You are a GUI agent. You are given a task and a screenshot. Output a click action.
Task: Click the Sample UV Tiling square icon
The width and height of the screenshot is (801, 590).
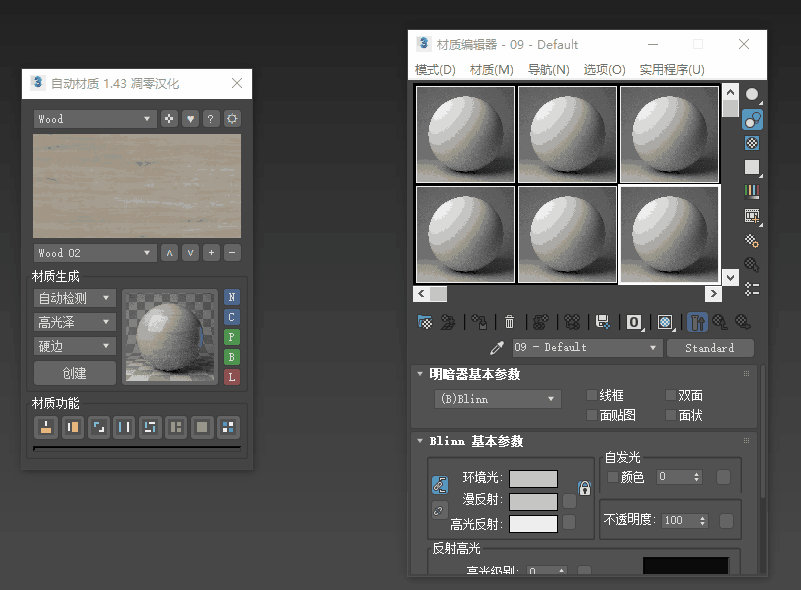pos(752,168)
